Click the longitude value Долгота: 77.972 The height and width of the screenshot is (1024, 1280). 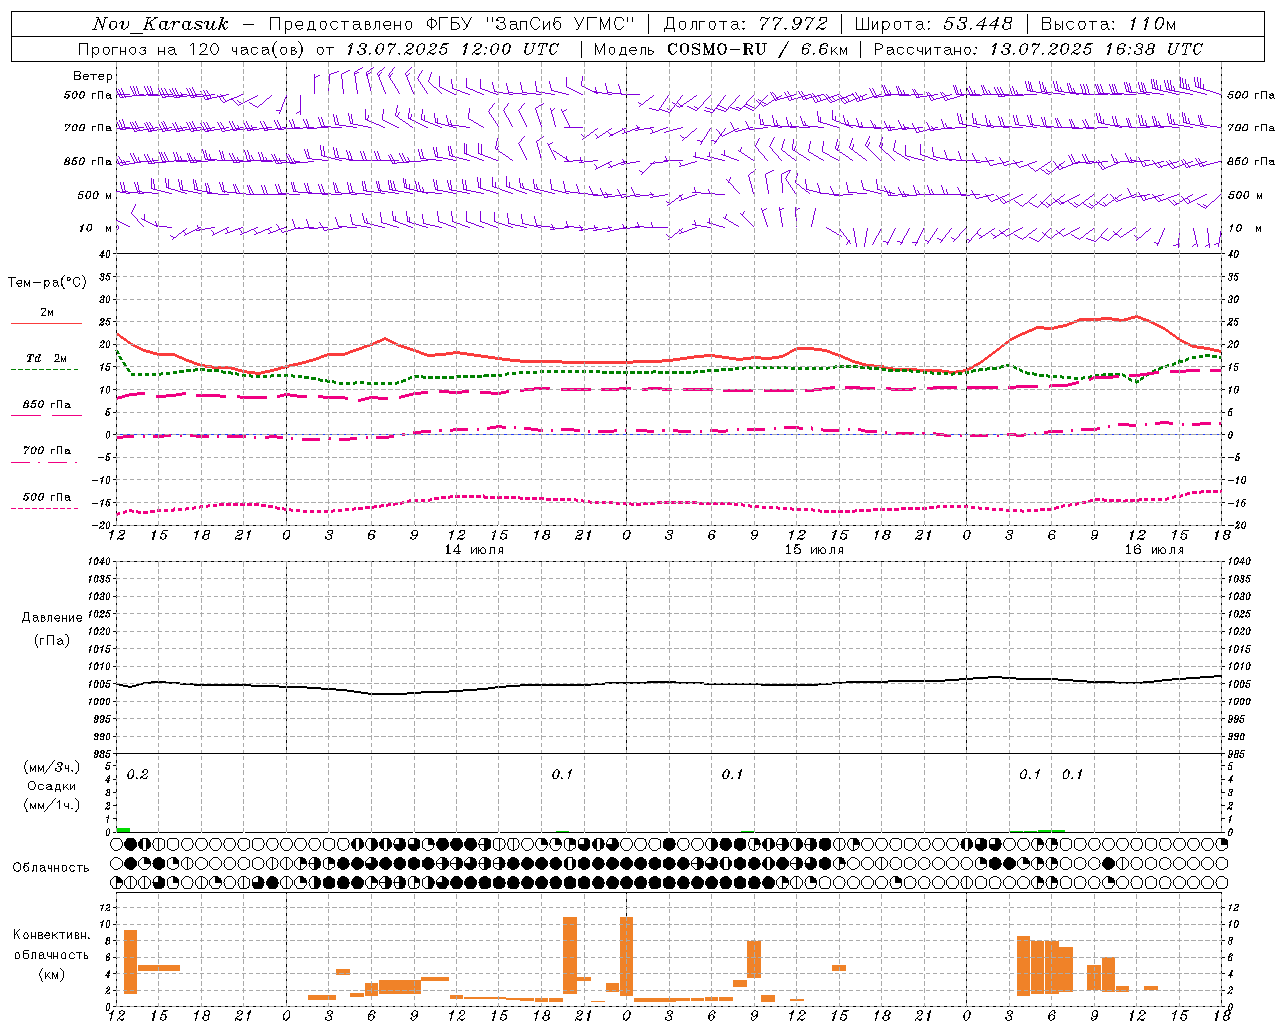[745, 24]
